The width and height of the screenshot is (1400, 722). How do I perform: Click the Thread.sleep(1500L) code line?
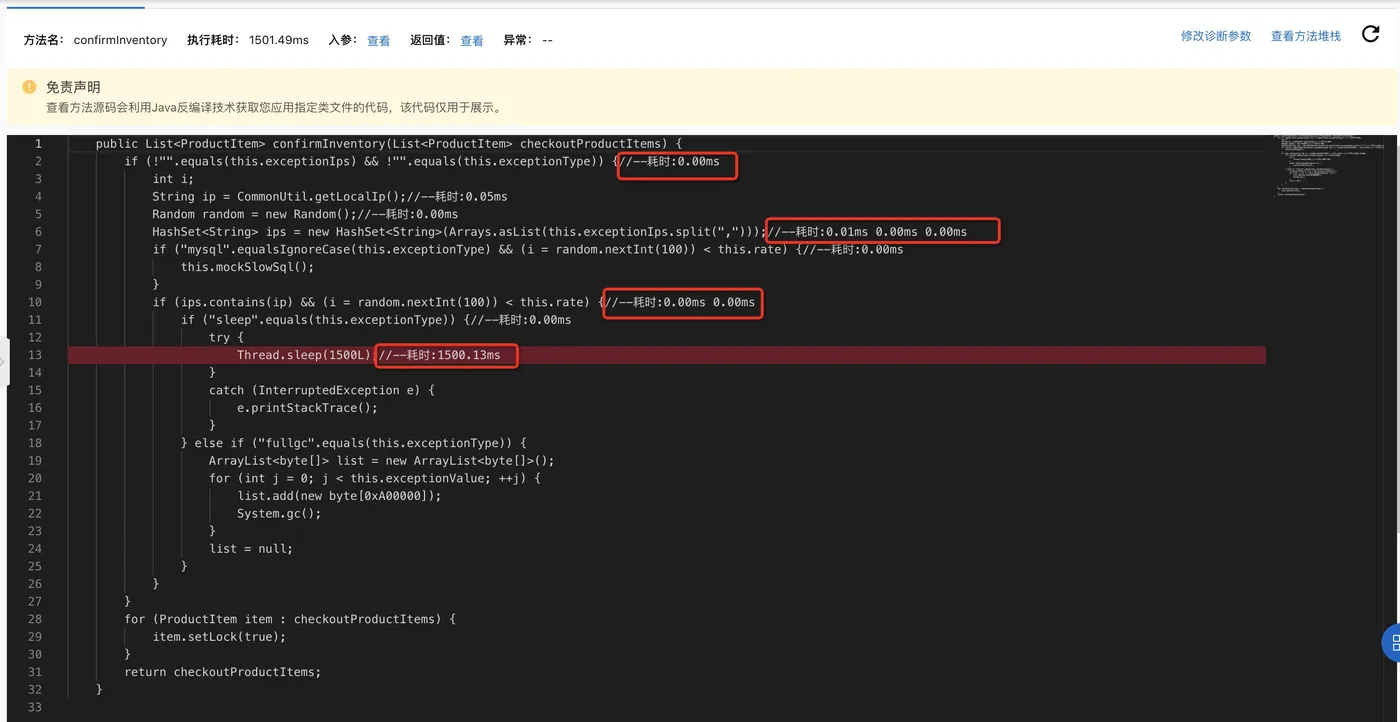(305, 355)
